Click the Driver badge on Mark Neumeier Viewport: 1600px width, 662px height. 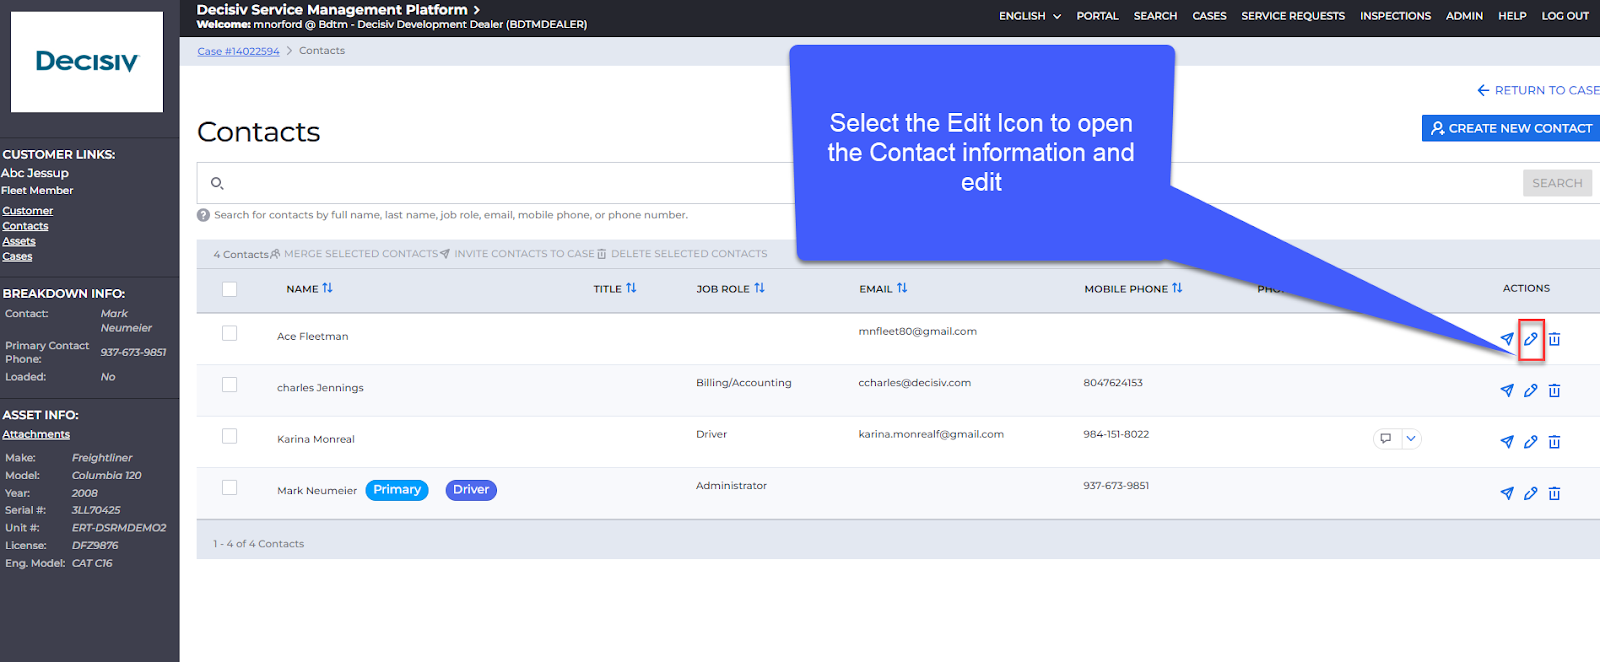point(471,490)
